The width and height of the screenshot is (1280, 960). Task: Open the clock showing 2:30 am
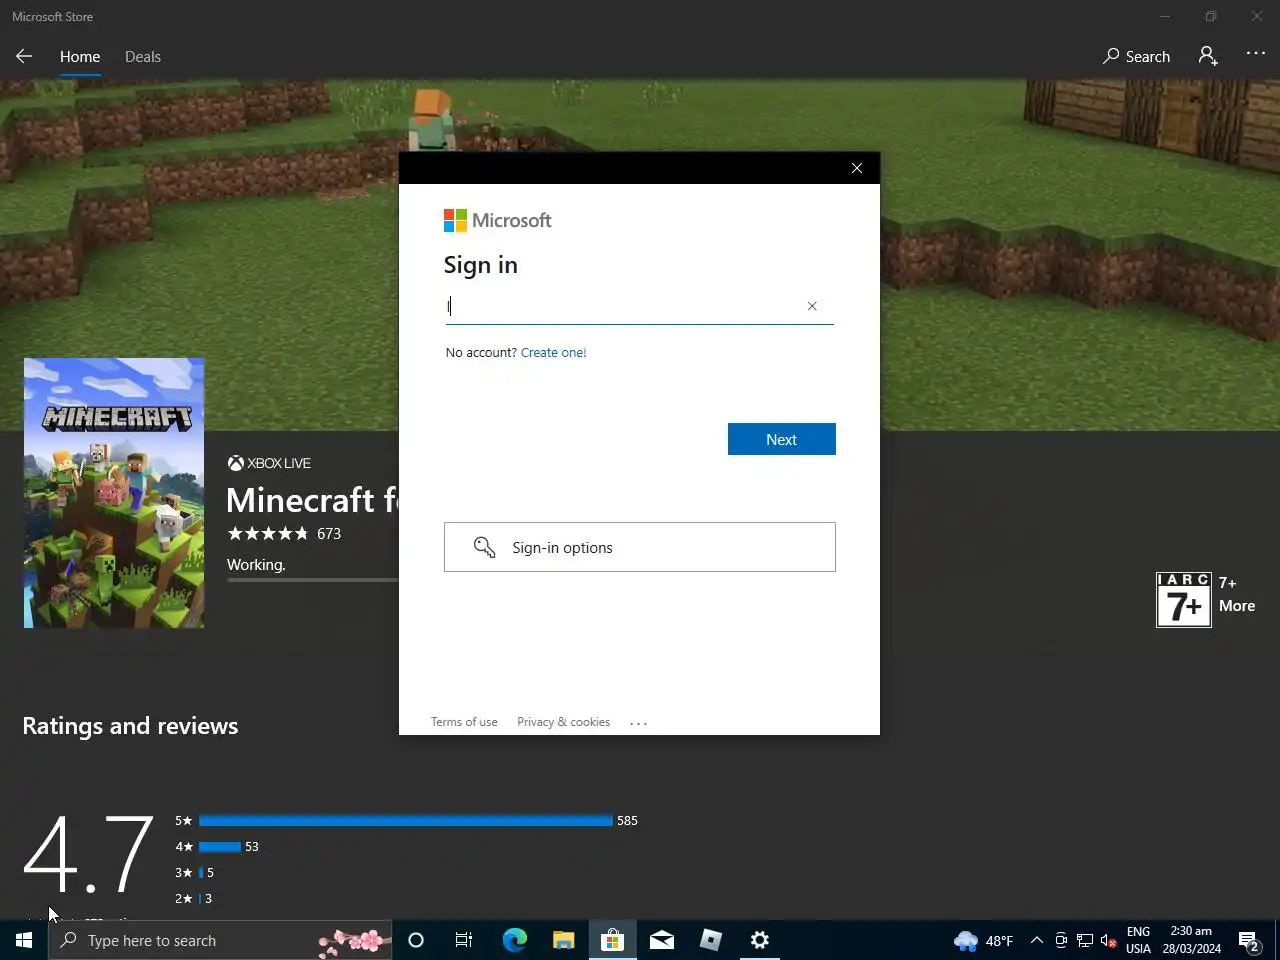(x=1191, y=940)
